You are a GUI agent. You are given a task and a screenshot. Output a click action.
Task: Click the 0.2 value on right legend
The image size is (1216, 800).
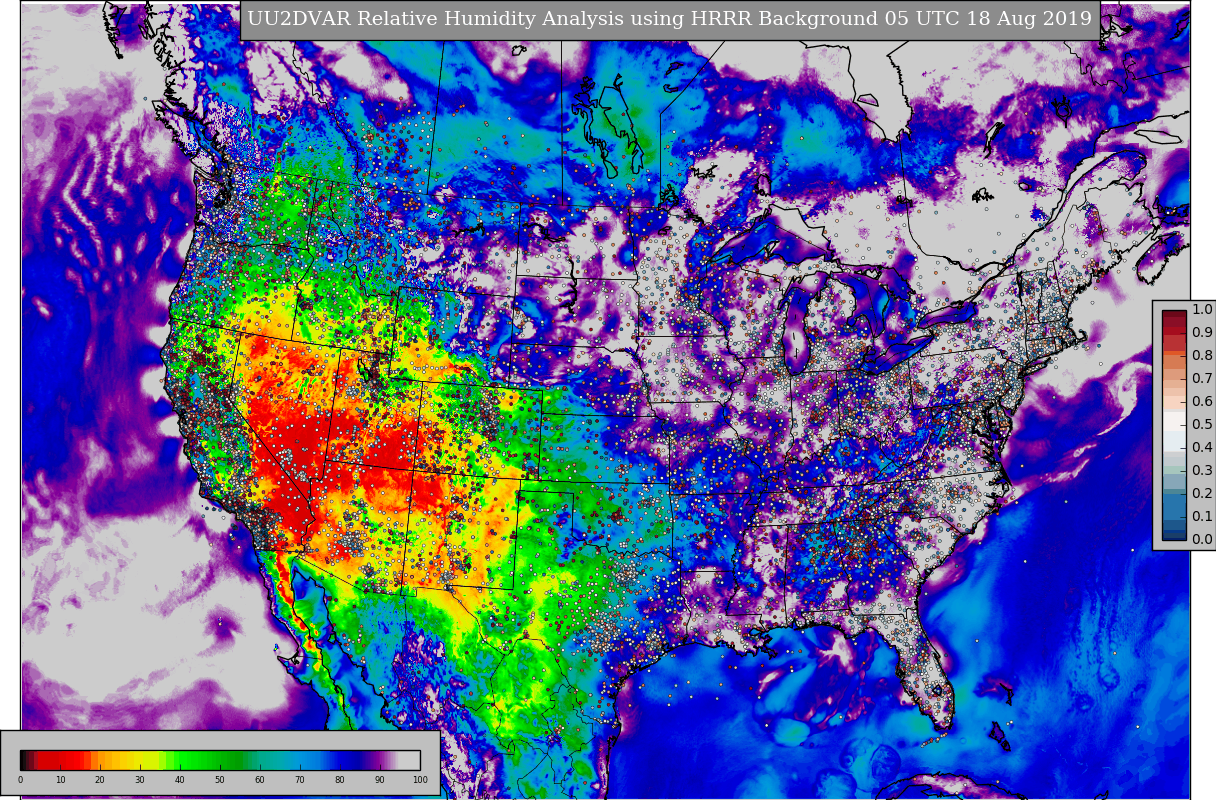pyautogui.click(x=1202, y=494)
